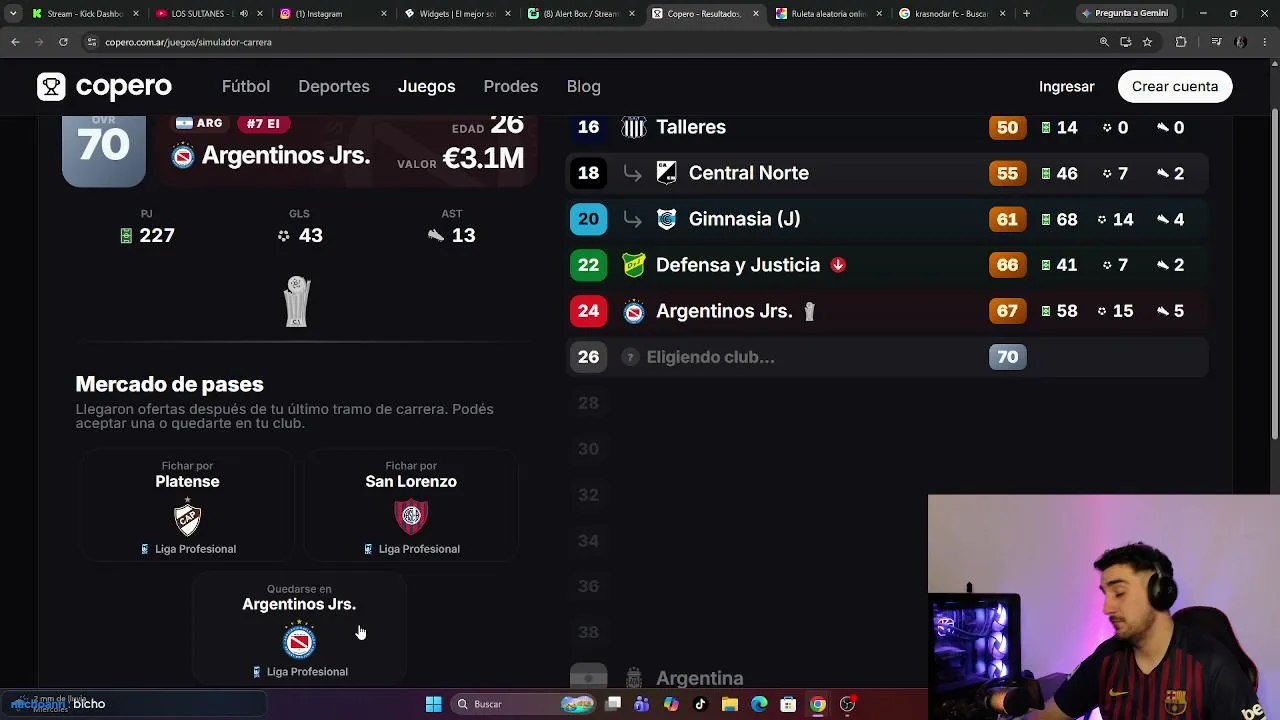This screenshot has width=1280, height=720.
Task: Click the Mercado de pases heading
Action: point(170,384)
